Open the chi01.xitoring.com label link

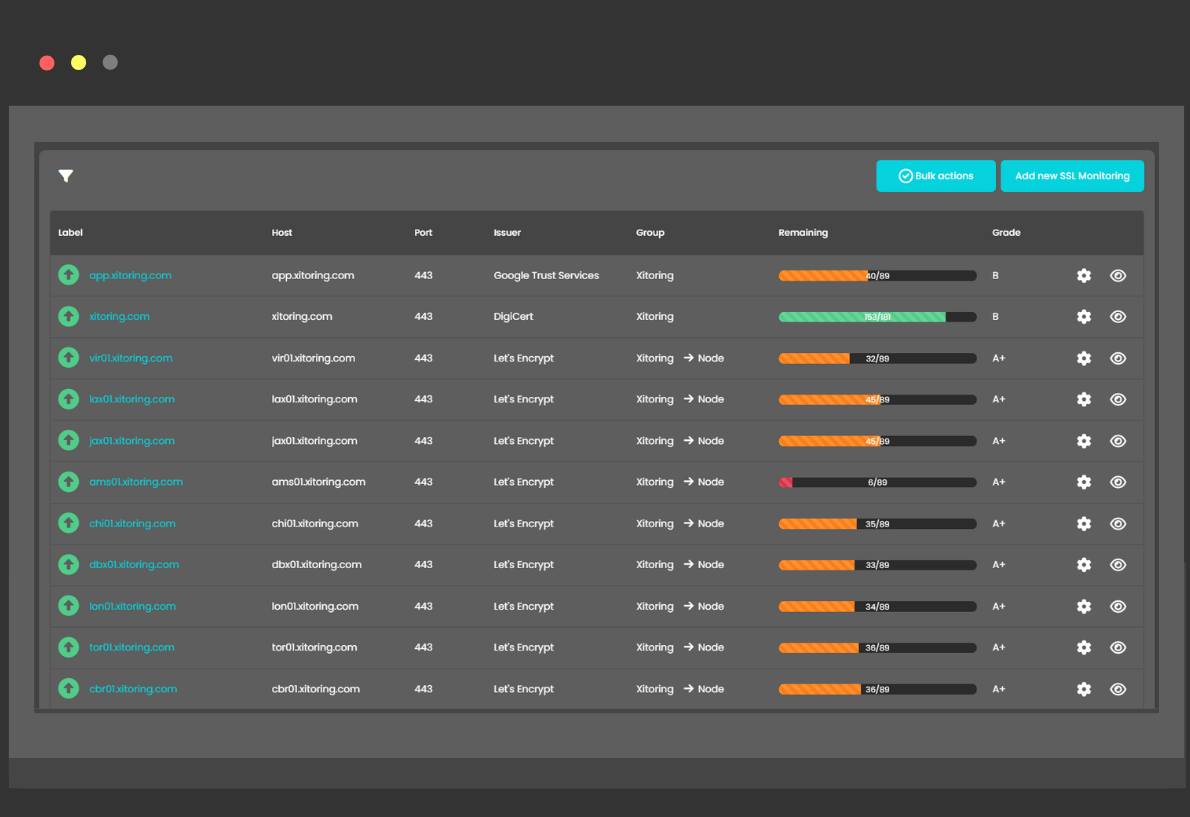pos(132,523)
